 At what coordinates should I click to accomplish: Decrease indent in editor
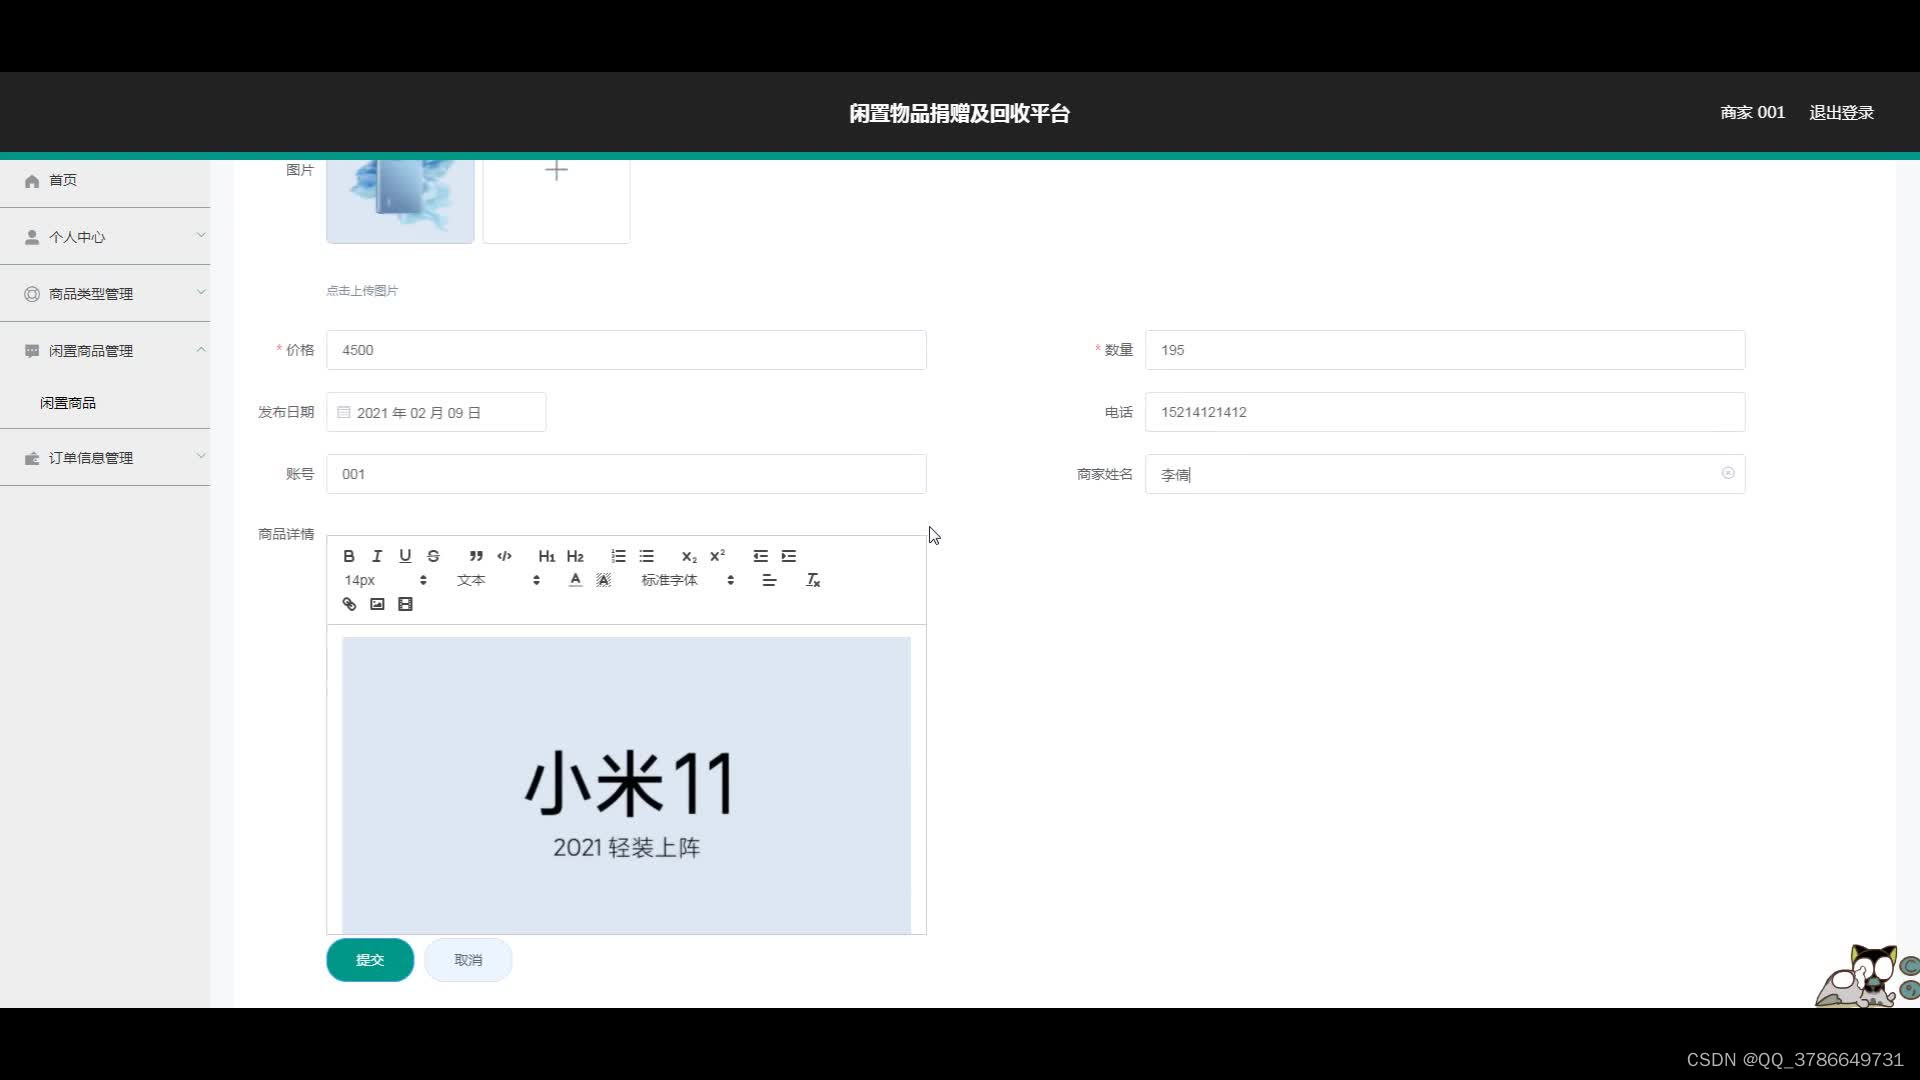click(x=760, y=556)
